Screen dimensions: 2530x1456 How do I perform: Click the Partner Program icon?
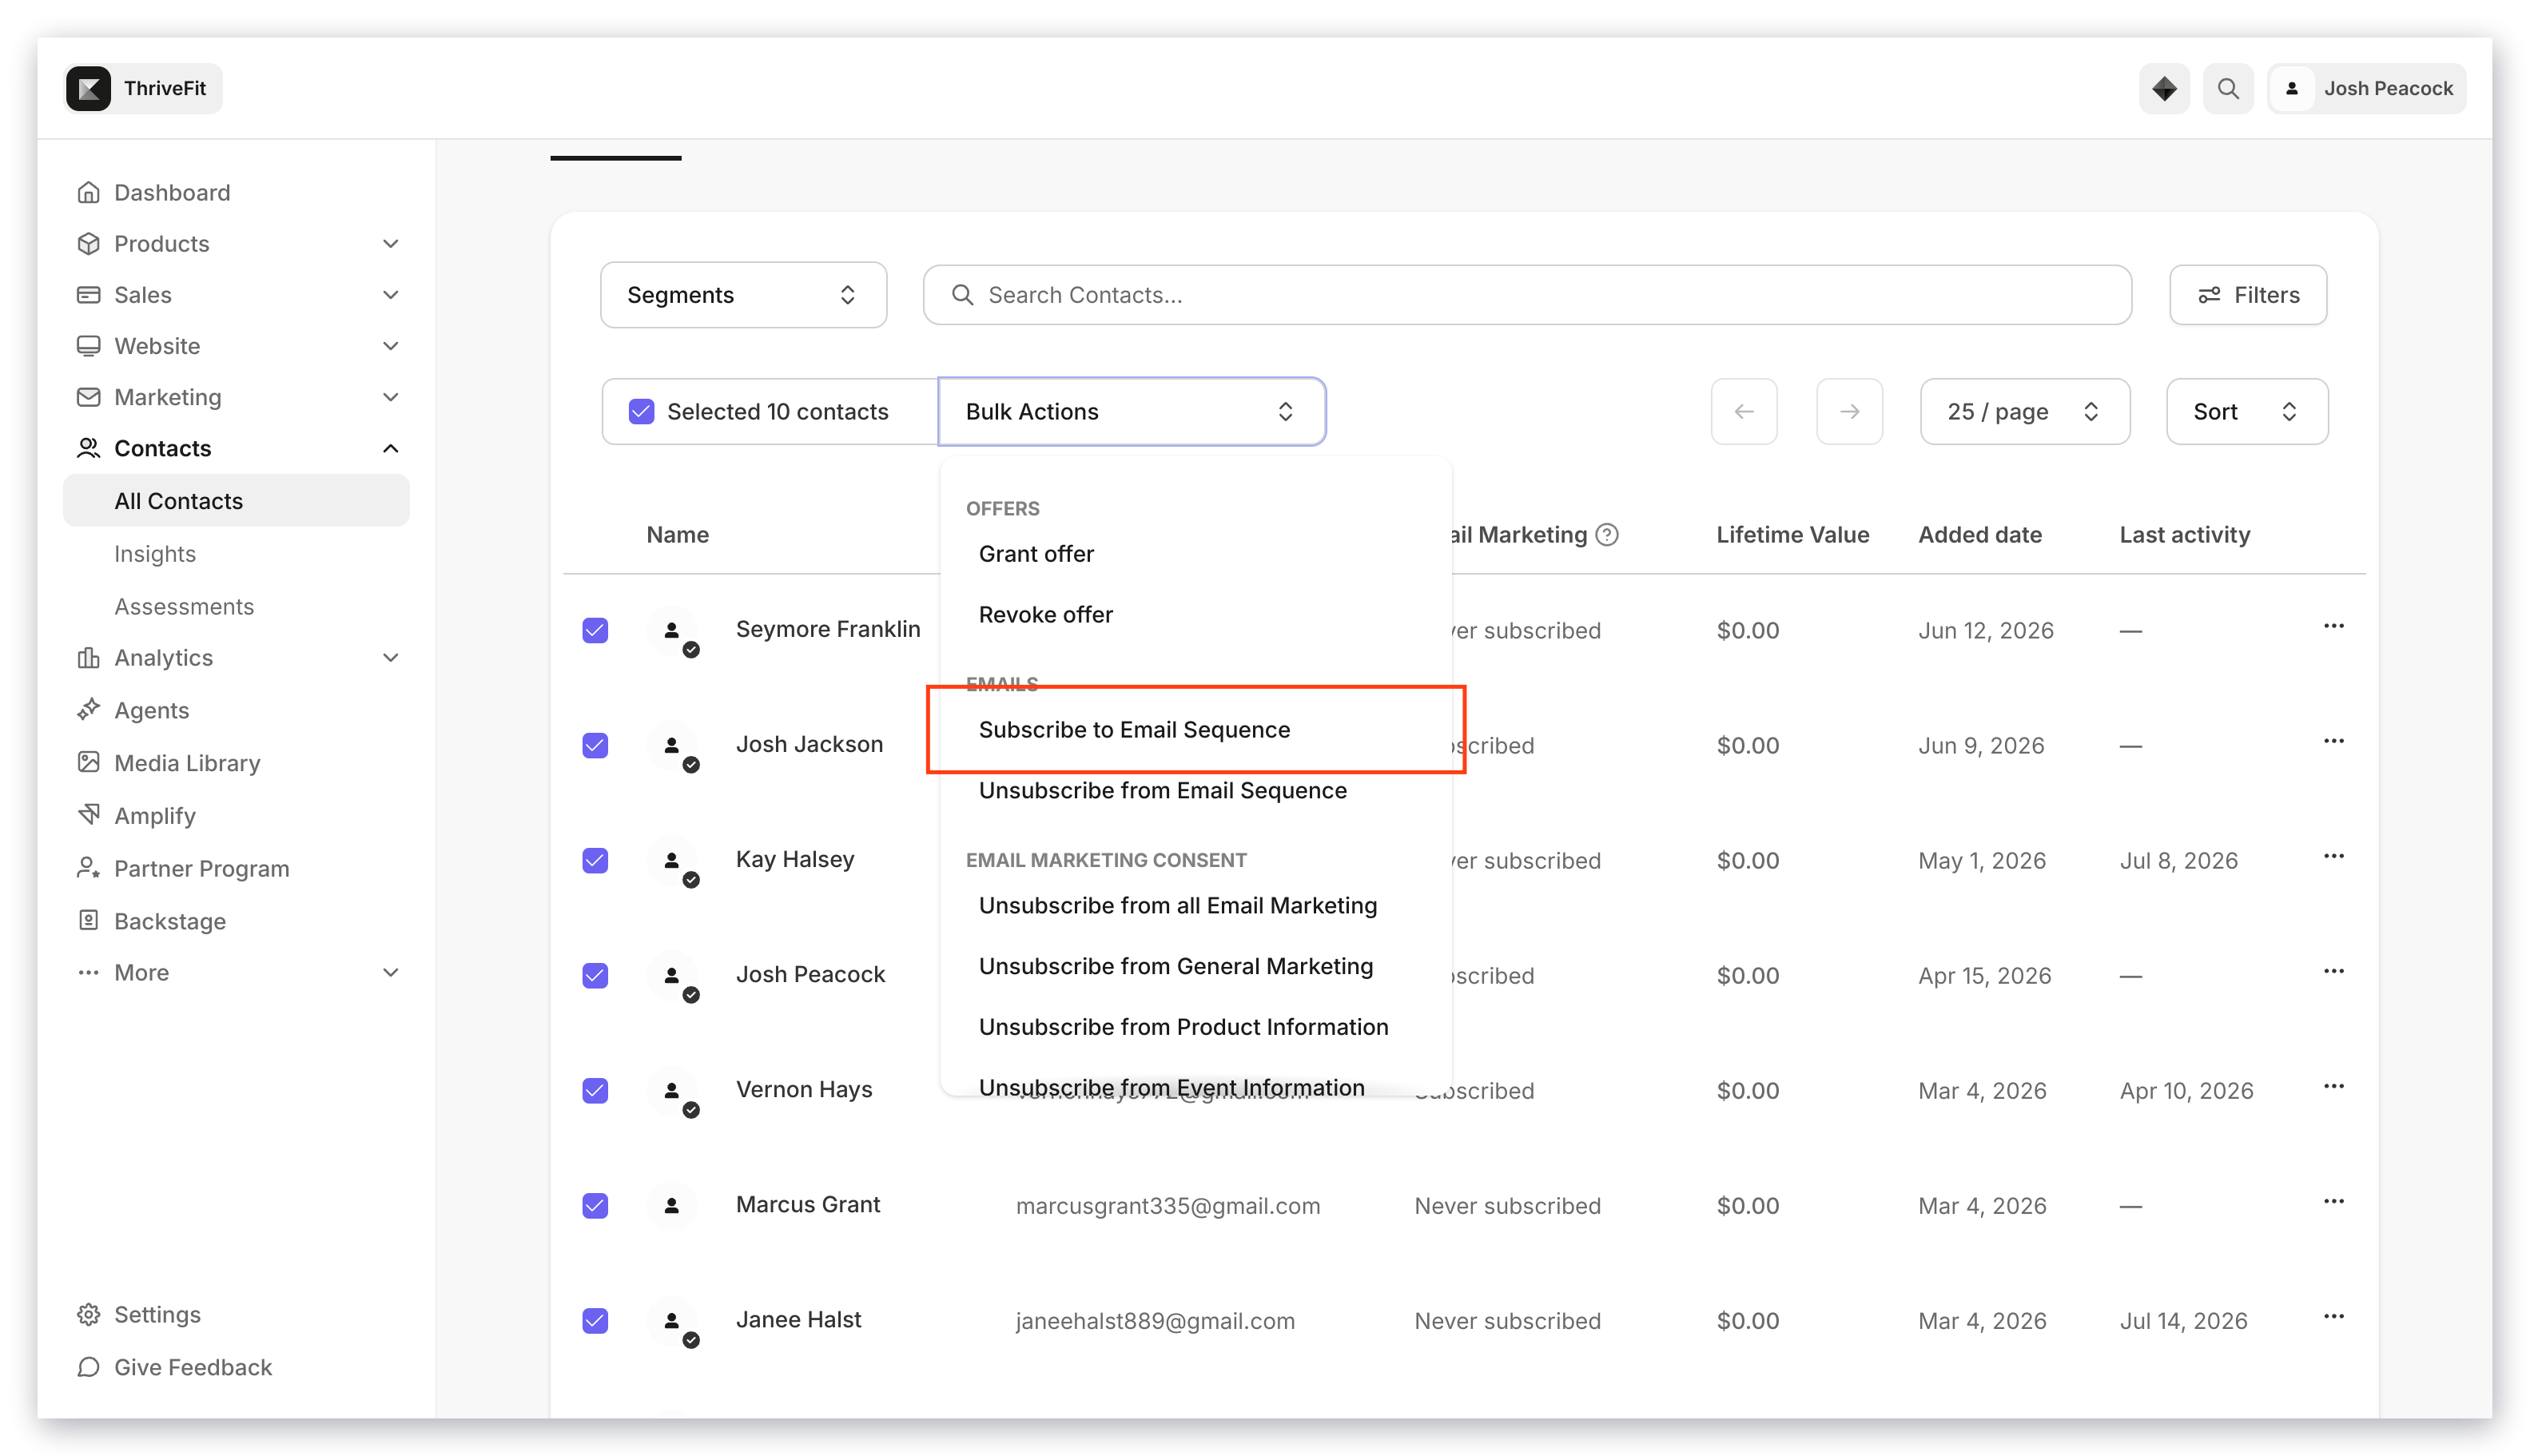89,868
